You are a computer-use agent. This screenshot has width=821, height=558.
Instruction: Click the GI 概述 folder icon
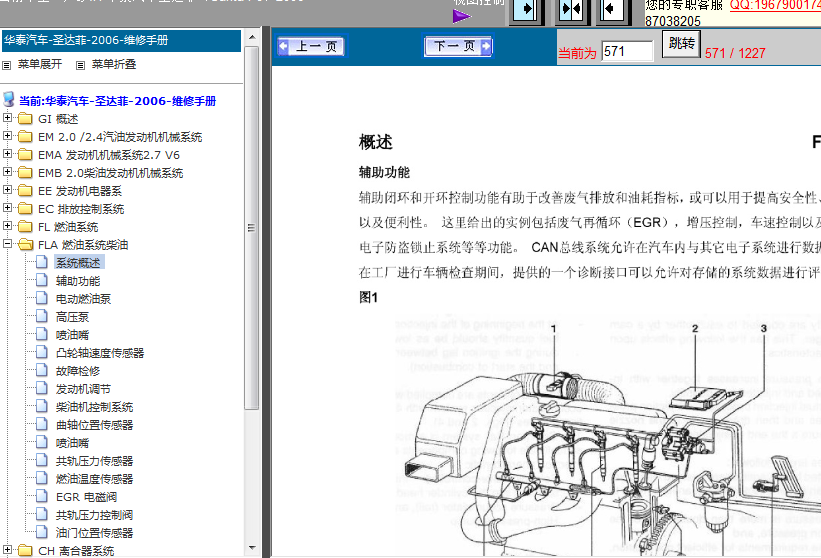coord(25,118)
